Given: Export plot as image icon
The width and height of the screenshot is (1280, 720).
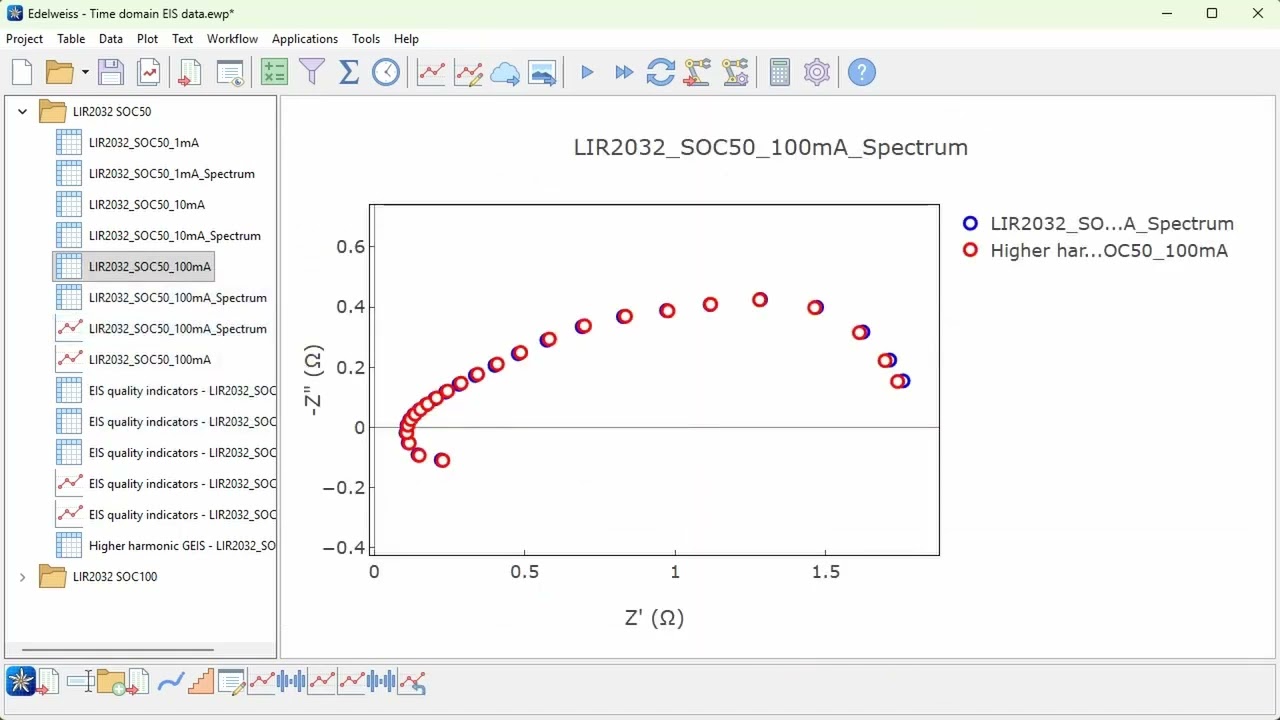Looking at the screenshot, I should 542,72.
